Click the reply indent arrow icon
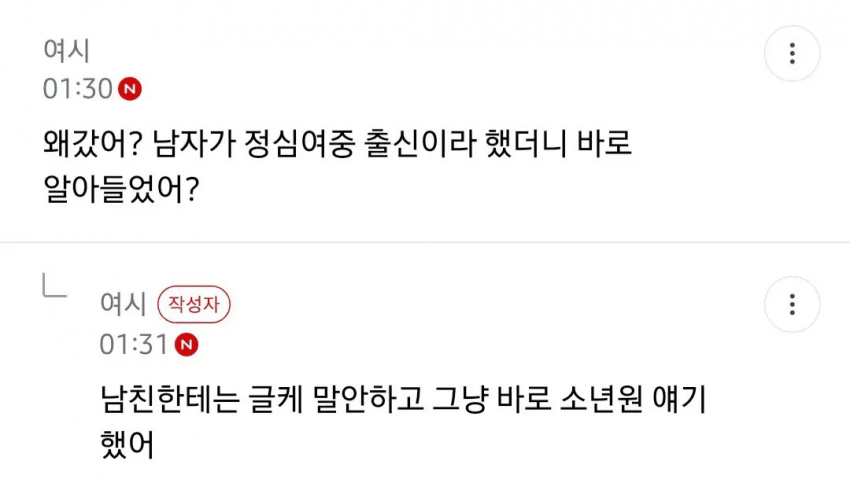This screenshot has width=850, height=483. [54, 287]
